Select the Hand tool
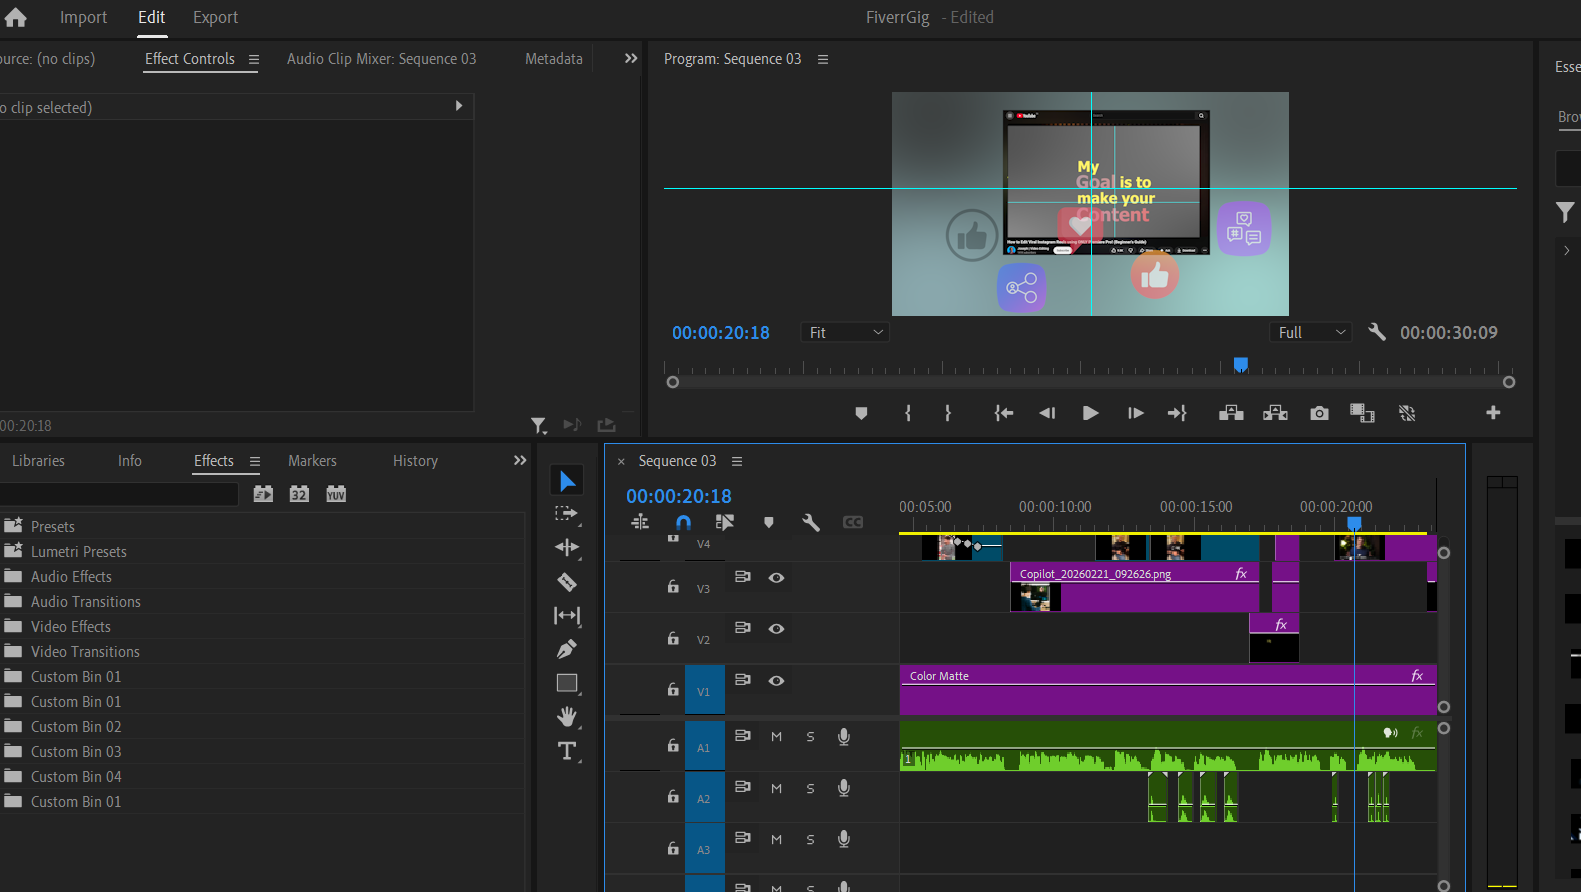 (567, 716)
